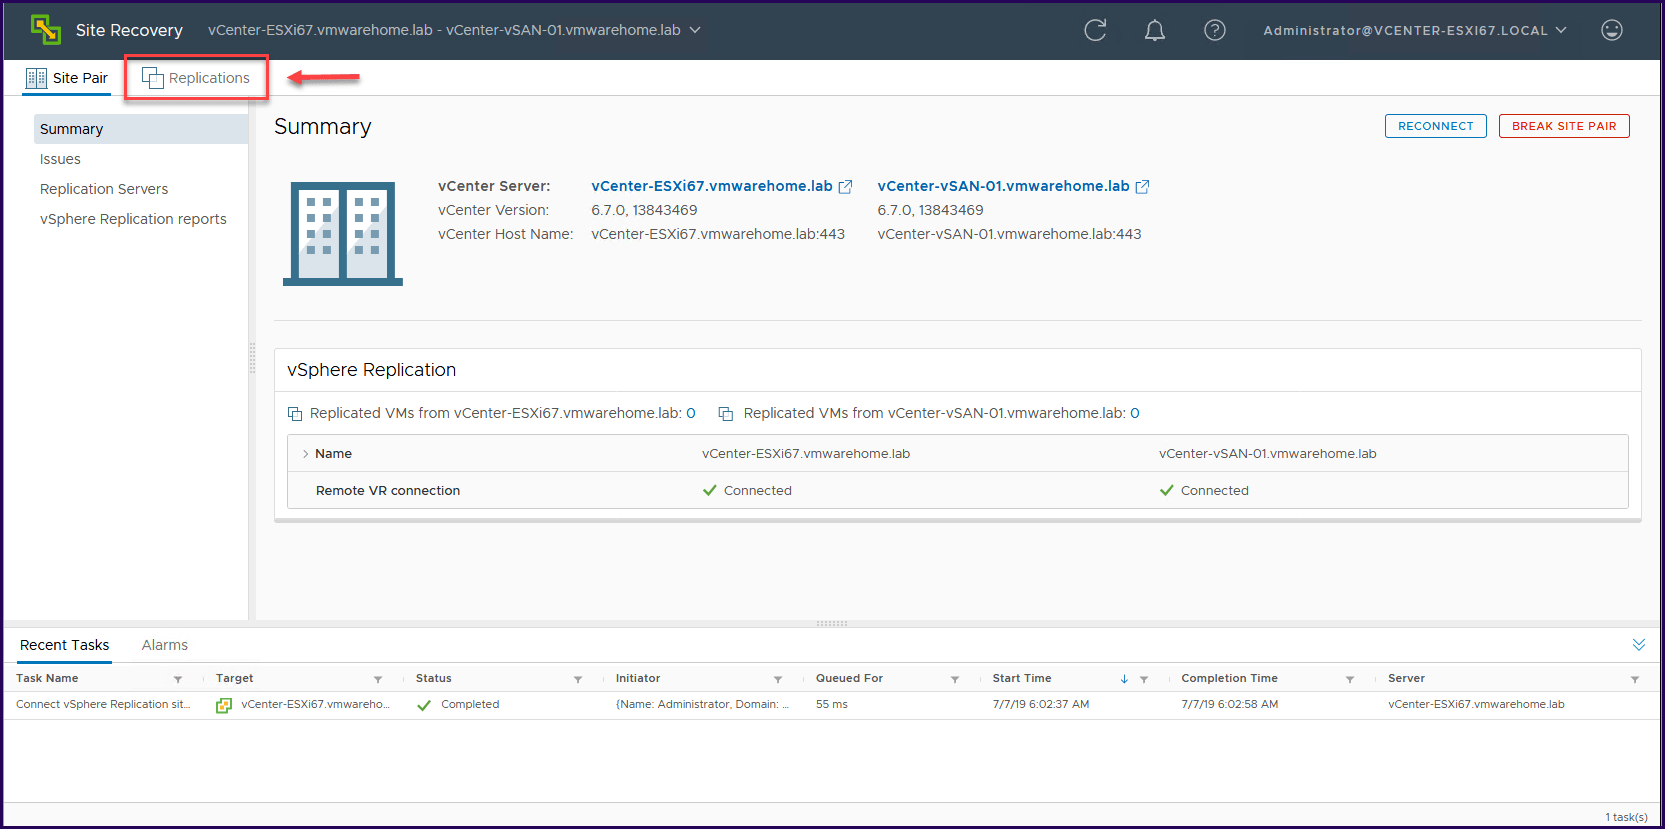
Task: Expand the Name row chevron
Action: (x=305, y=454)
